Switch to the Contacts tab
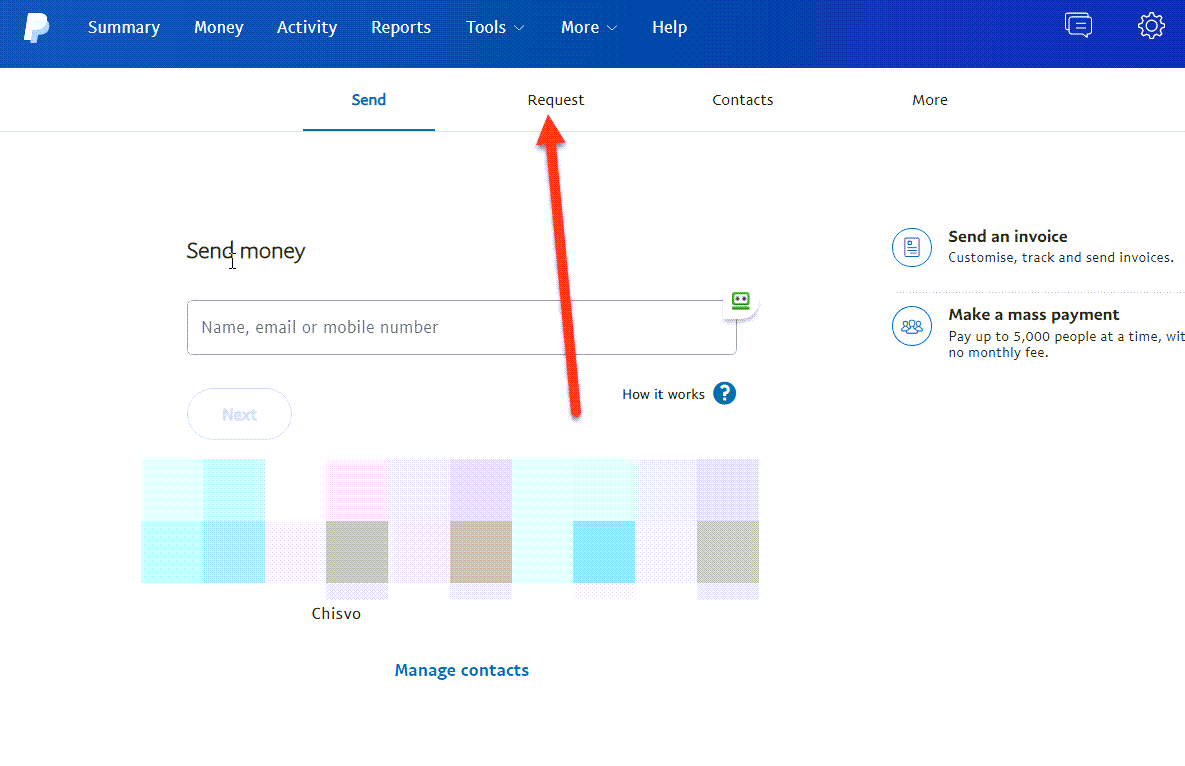The image size is (1185, 766). pos(742,100)
